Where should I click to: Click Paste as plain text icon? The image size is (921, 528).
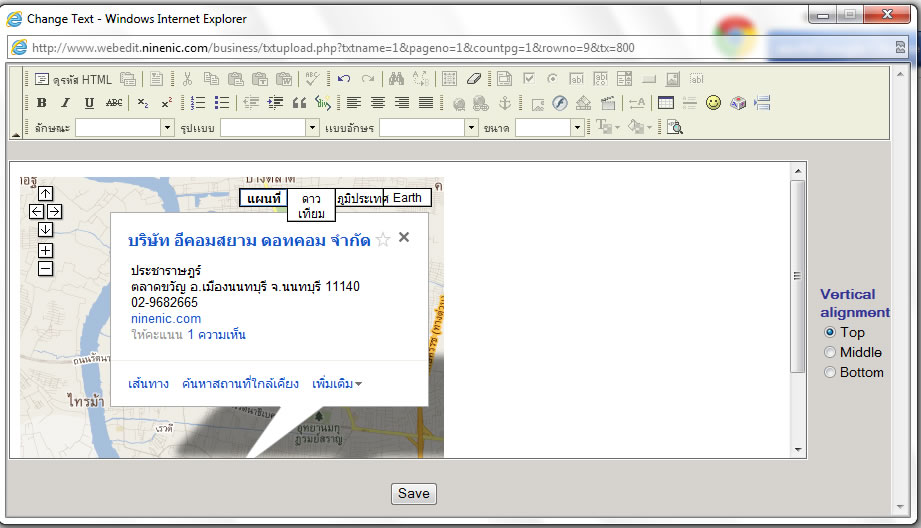tap(260, 79)
